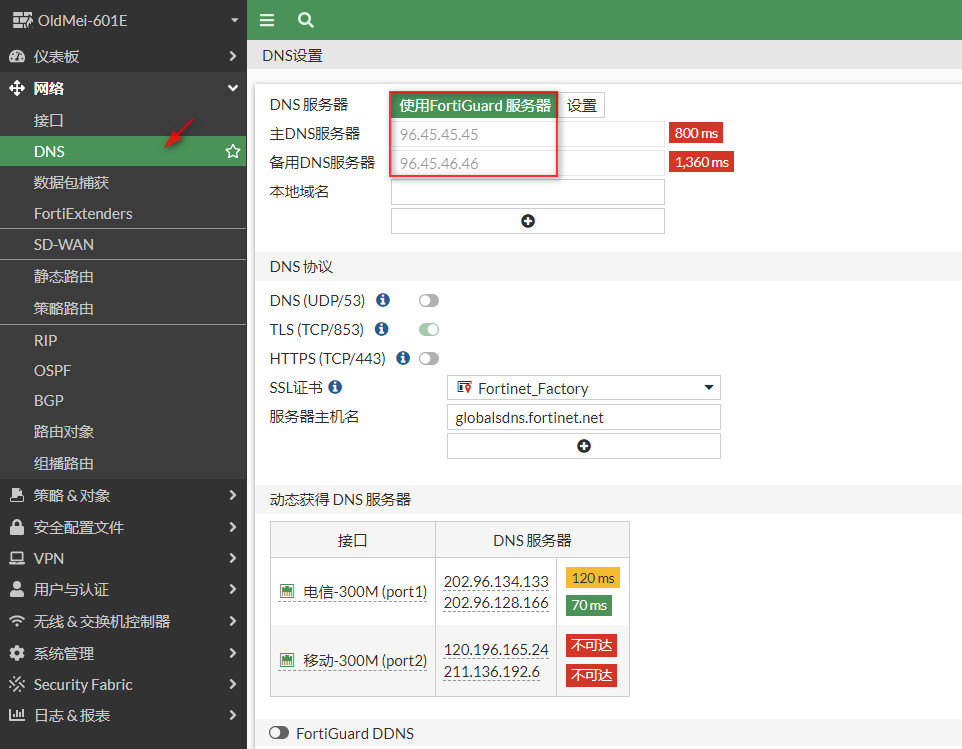Expand the 策略 & 对象 menu

[x=123, y=495]
